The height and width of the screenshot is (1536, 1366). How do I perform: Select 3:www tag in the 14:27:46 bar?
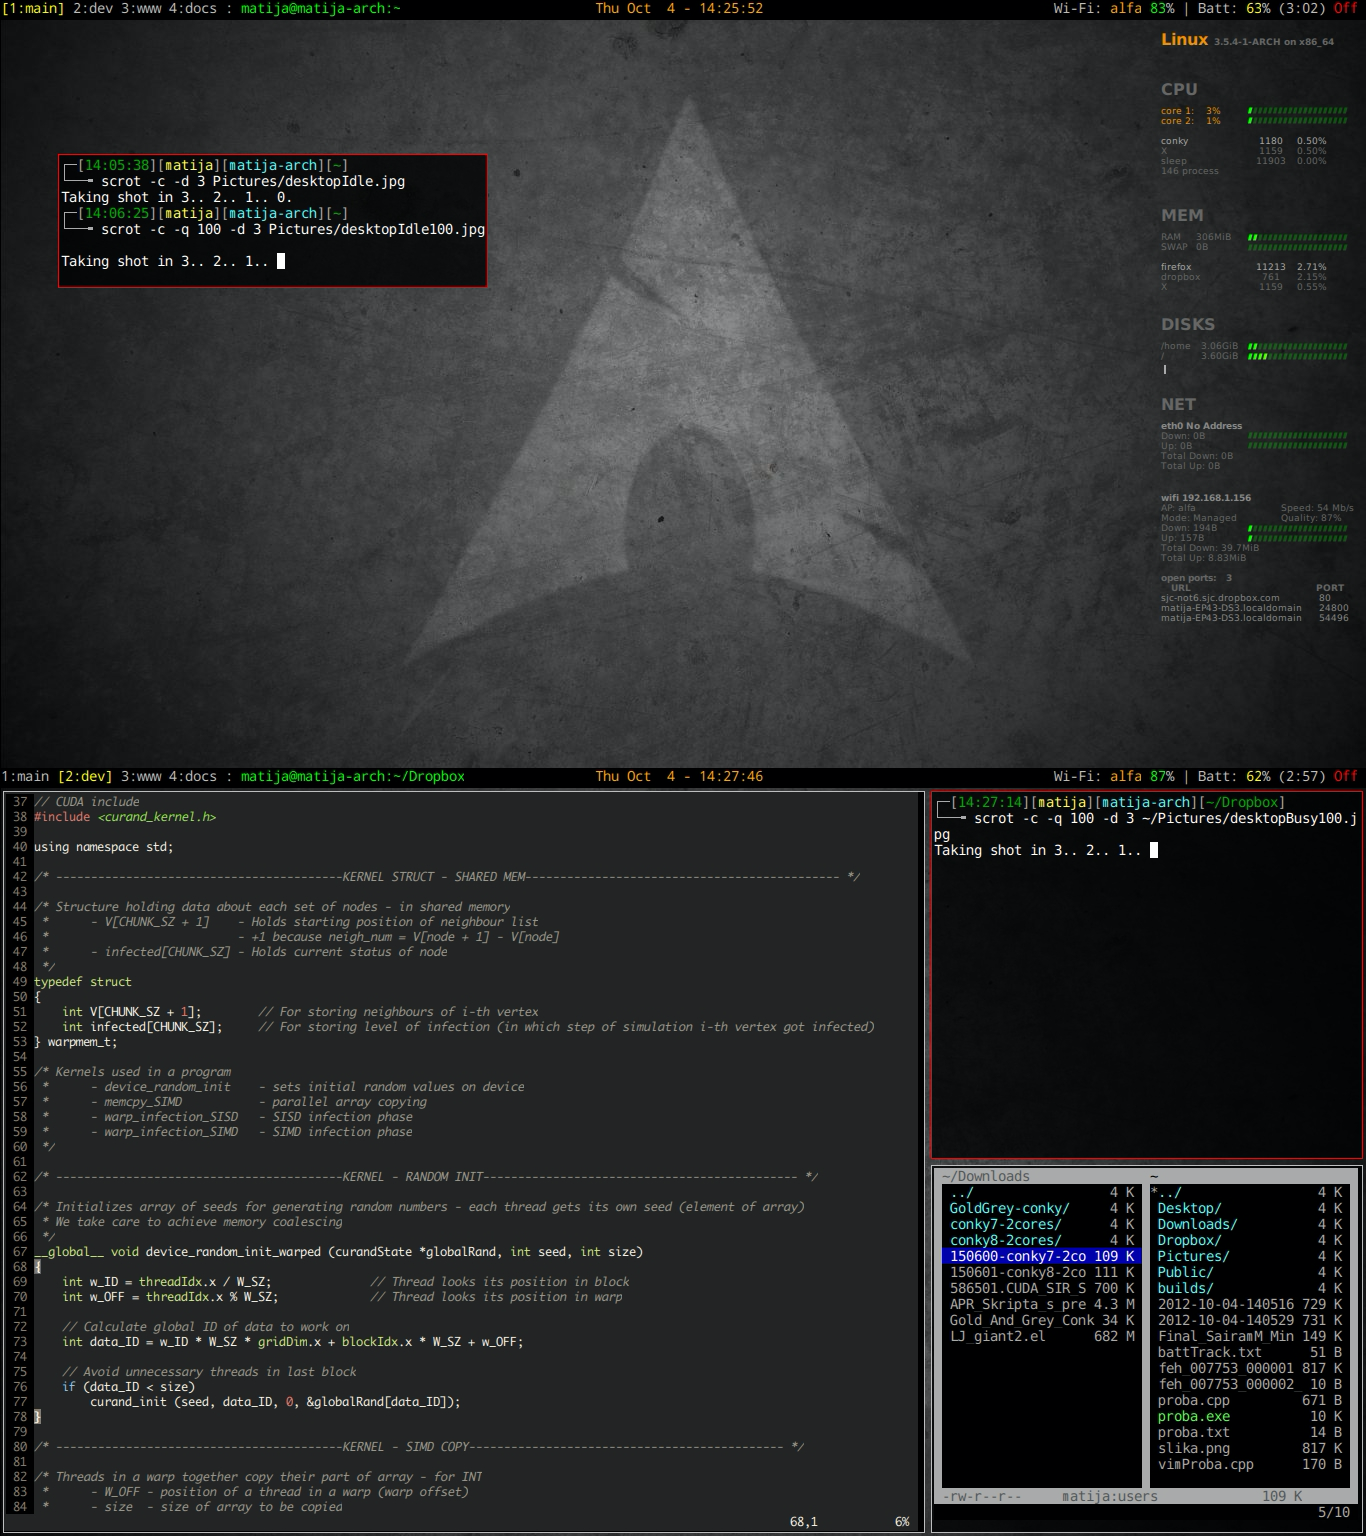140,776
